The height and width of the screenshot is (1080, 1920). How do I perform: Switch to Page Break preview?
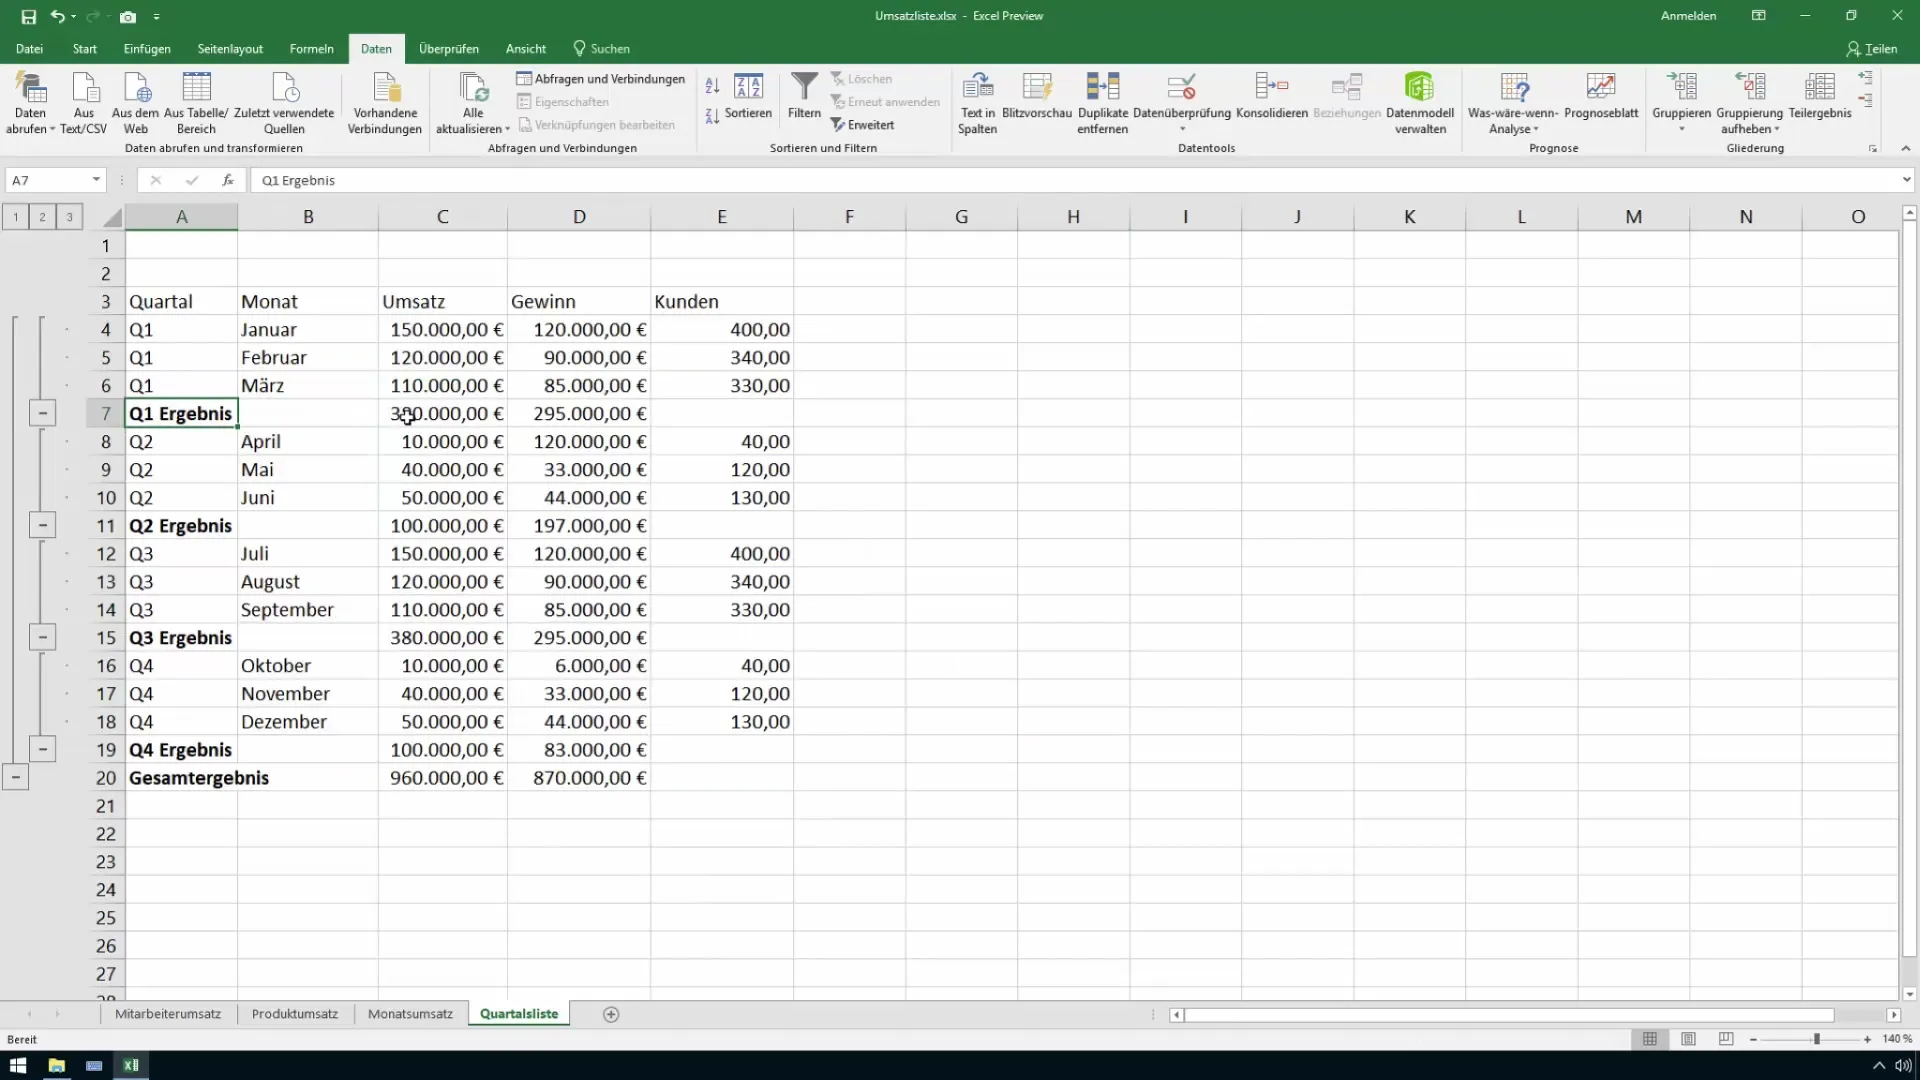click(x=1726, y=1039)
